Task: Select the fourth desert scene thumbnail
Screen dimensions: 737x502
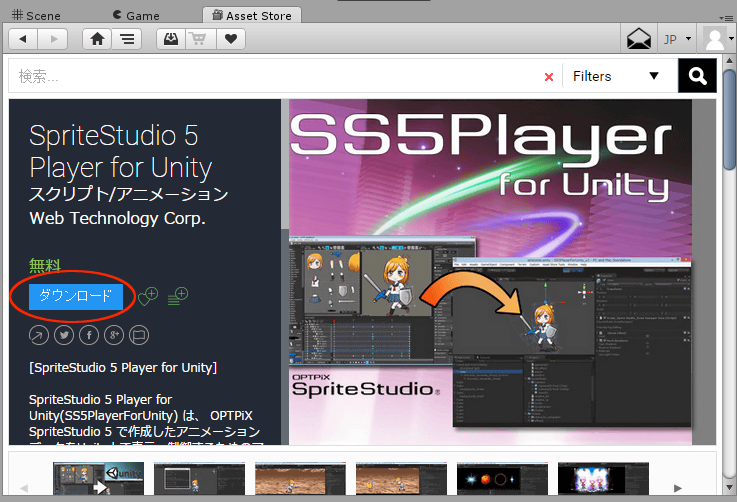Action: tap(401, 478)
